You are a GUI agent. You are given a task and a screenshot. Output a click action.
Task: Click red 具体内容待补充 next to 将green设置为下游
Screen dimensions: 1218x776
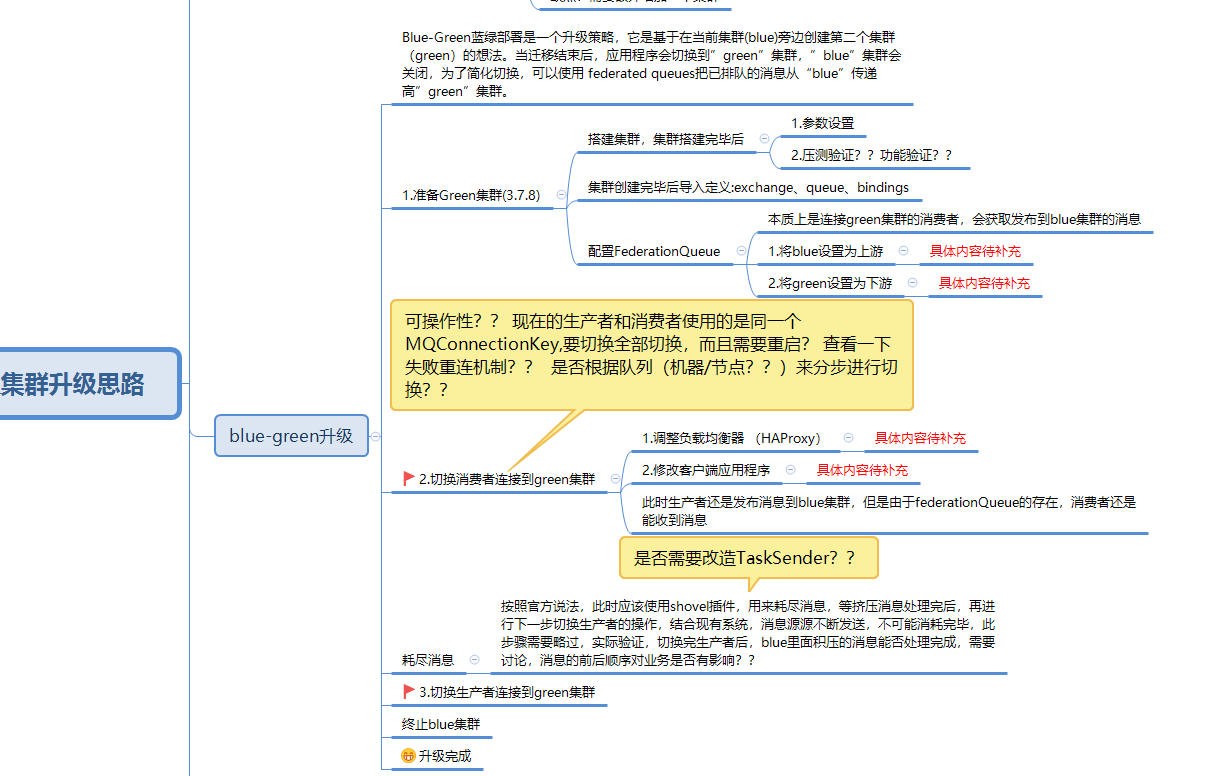click(984, 283)
